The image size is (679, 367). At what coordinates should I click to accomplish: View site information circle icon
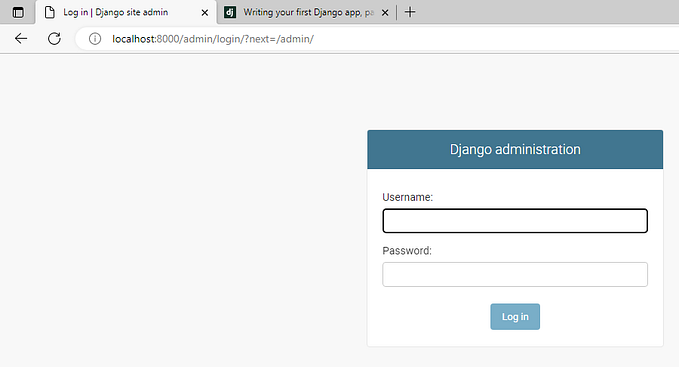click(x=95, y=39)
